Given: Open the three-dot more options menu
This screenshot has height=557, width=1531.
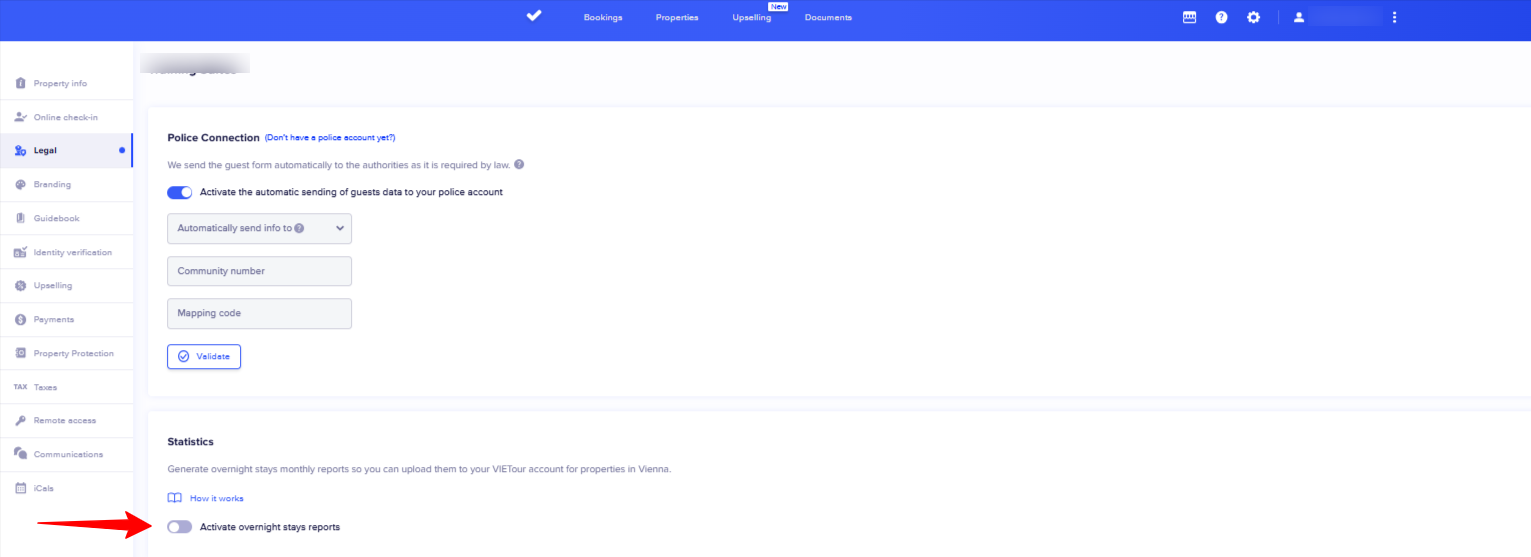Looking at the screenshot, I should click(1394, 17).
